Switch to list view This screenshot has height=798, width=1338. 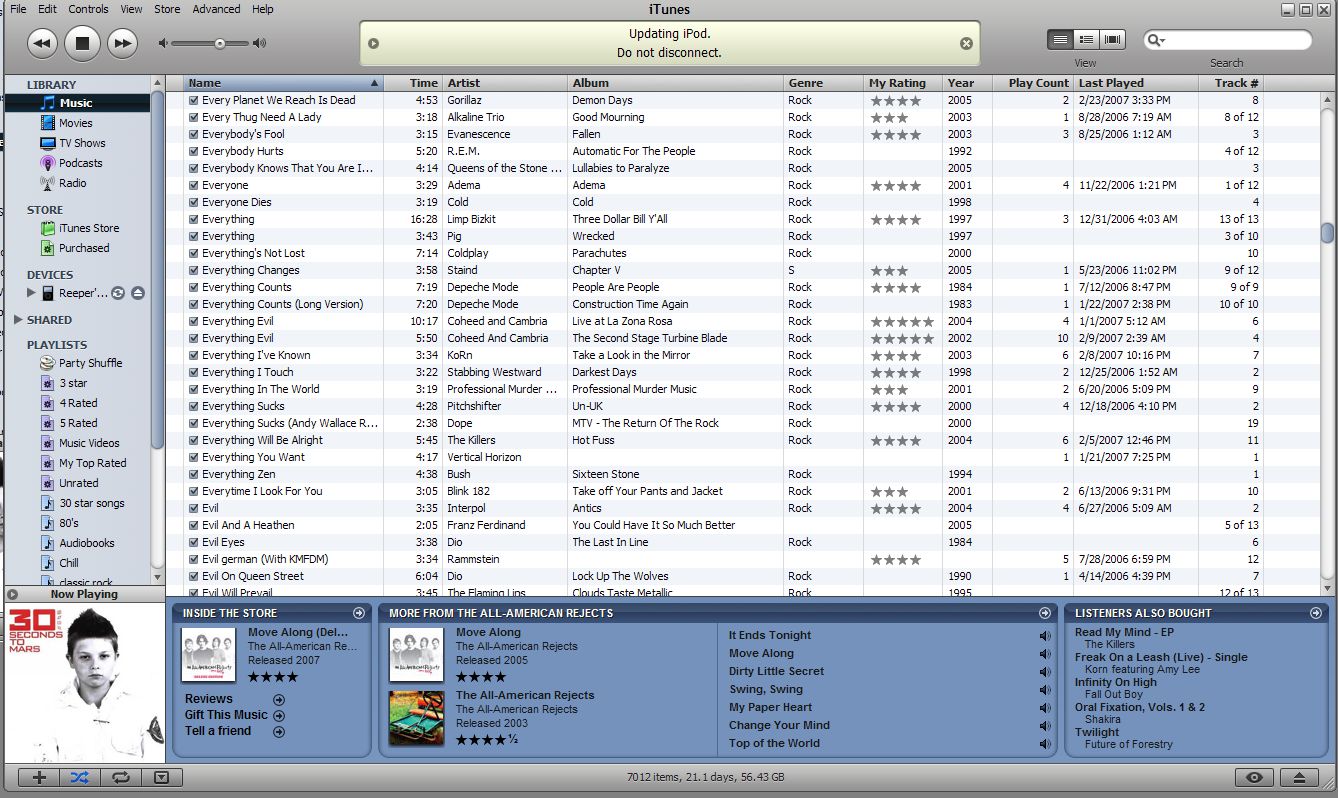point(1060,40)
